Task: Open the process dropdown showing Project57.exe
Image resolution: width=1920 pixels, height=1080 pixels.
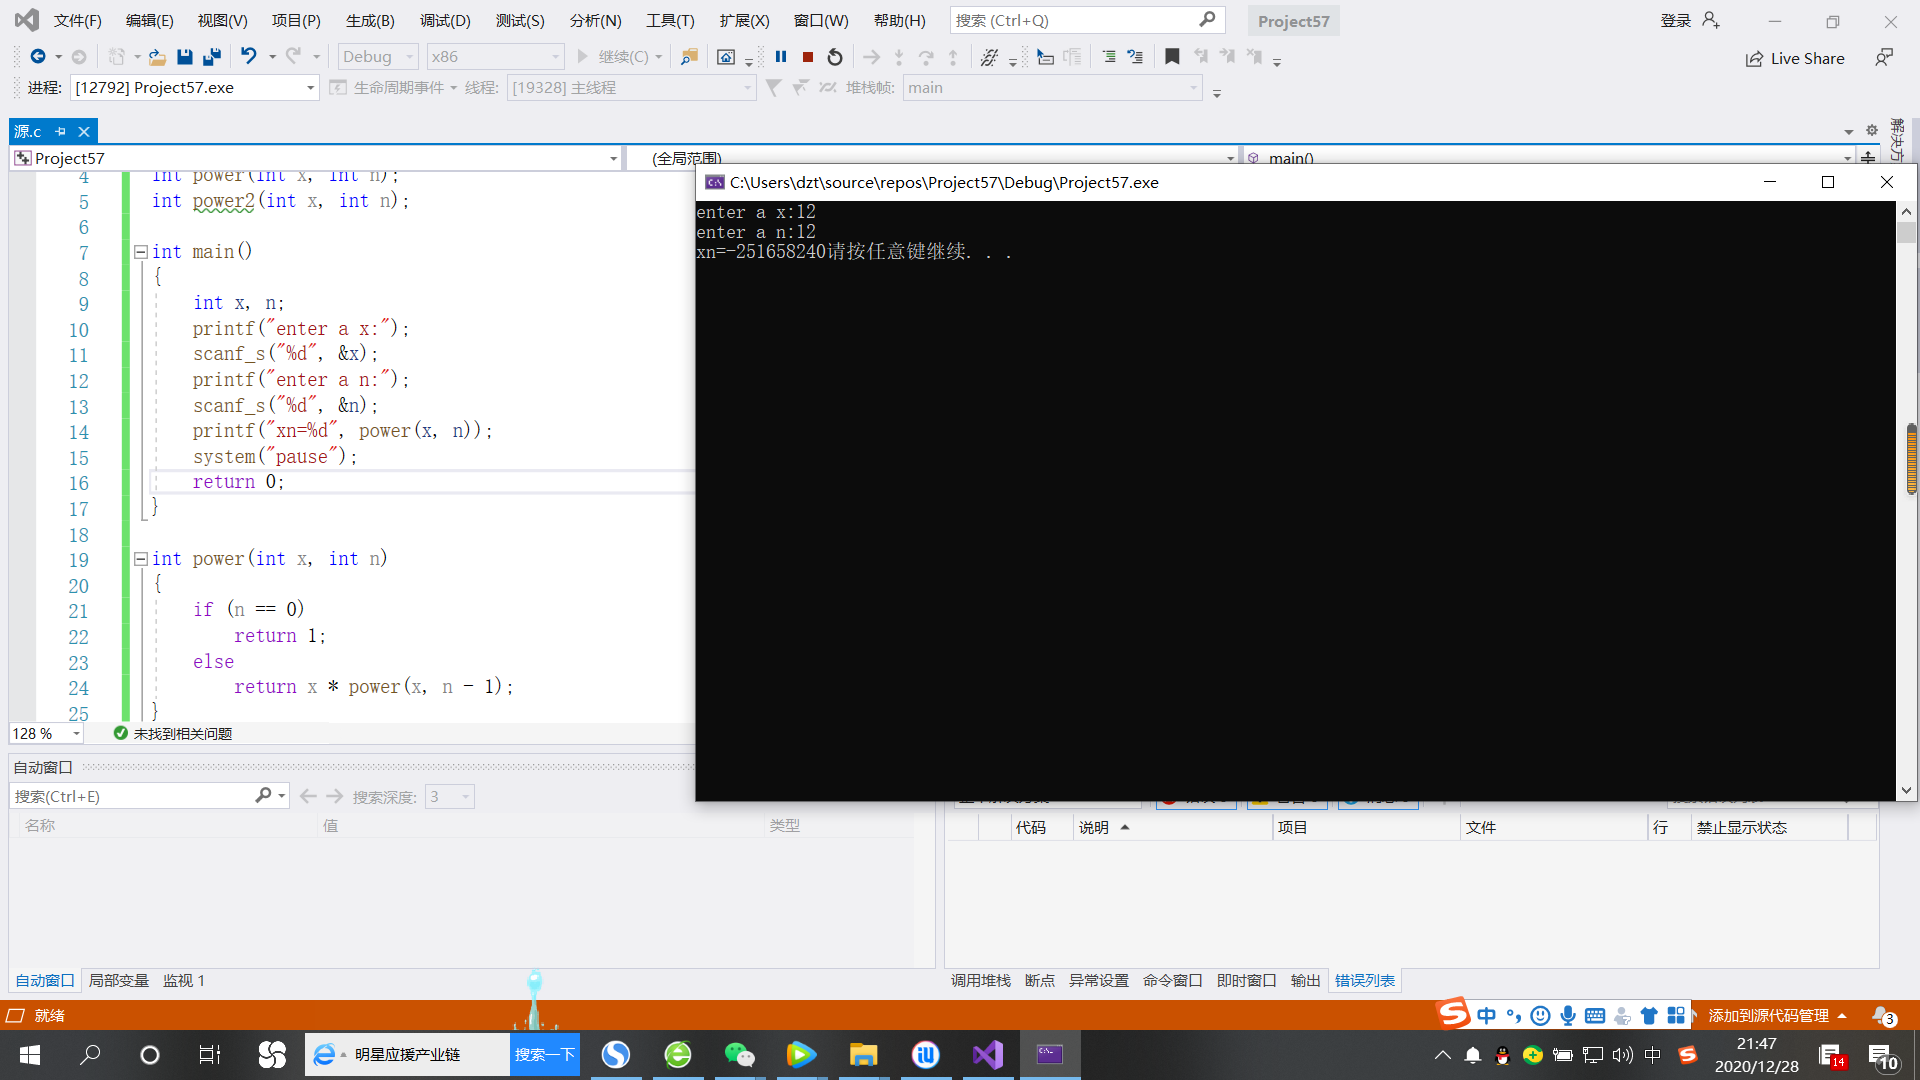Action: tap(310, 88)
